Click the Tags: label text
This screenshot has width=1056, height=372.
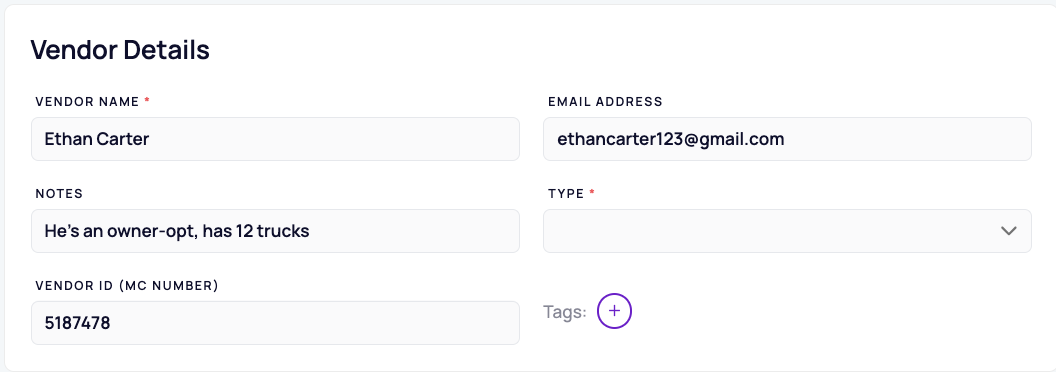click(565, 312)
